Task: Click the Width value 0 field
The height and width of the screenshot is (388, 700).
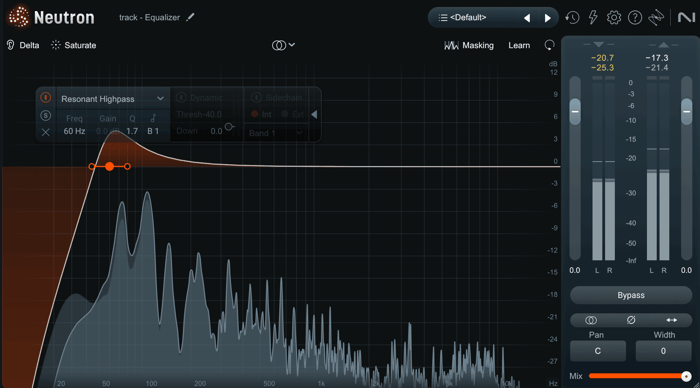Action: (663, 351)
